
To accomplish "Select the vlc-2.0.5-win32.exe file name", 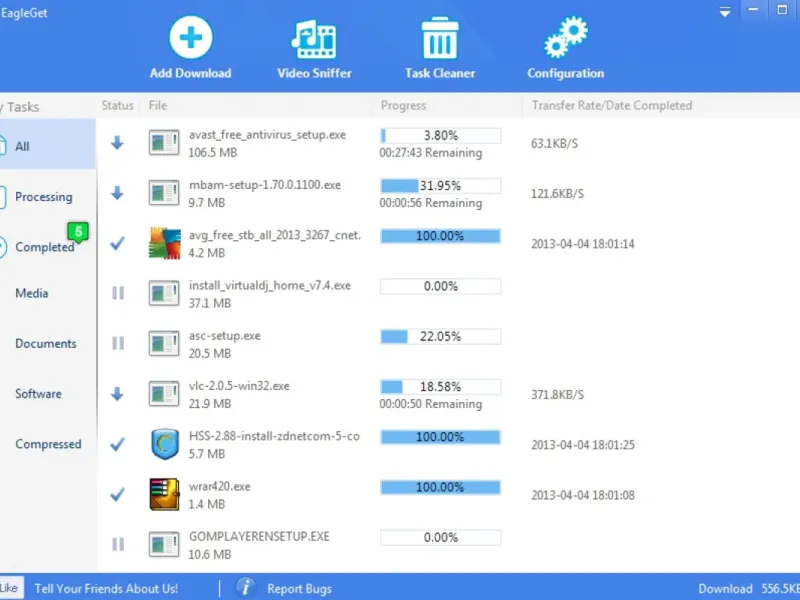I will tap(239, 386).
